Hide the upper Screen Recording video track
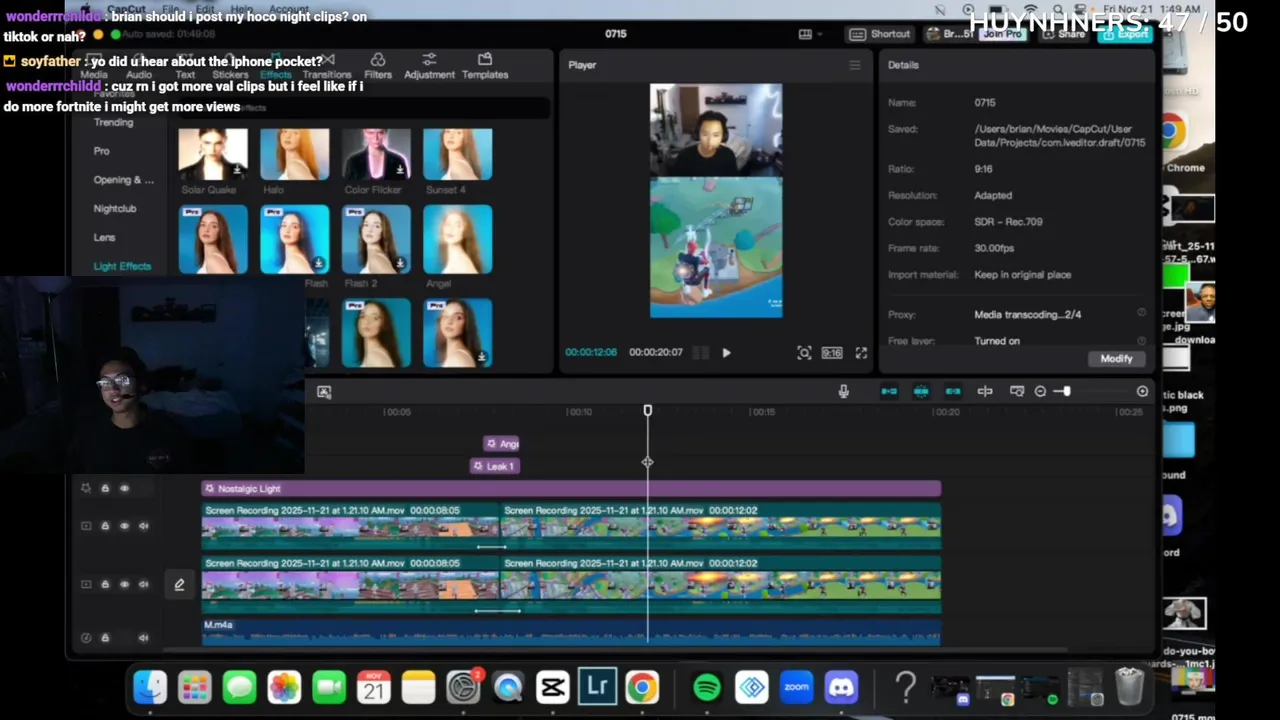Screen dimensions: 1280x720 [x=125, y=526]
